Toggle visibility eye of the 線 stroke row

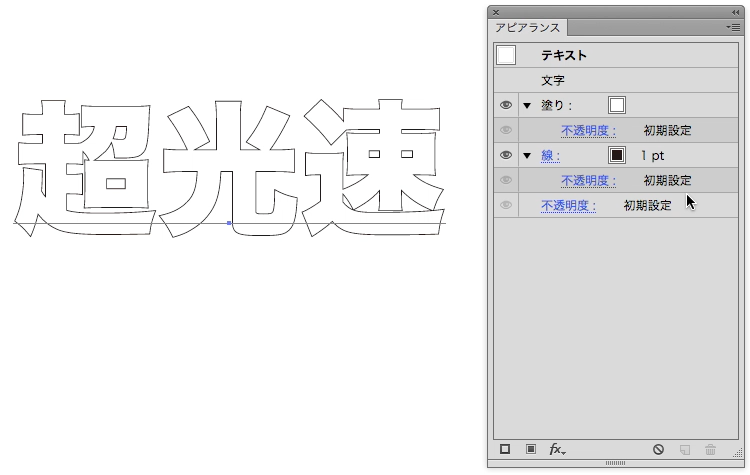(505, 155)
